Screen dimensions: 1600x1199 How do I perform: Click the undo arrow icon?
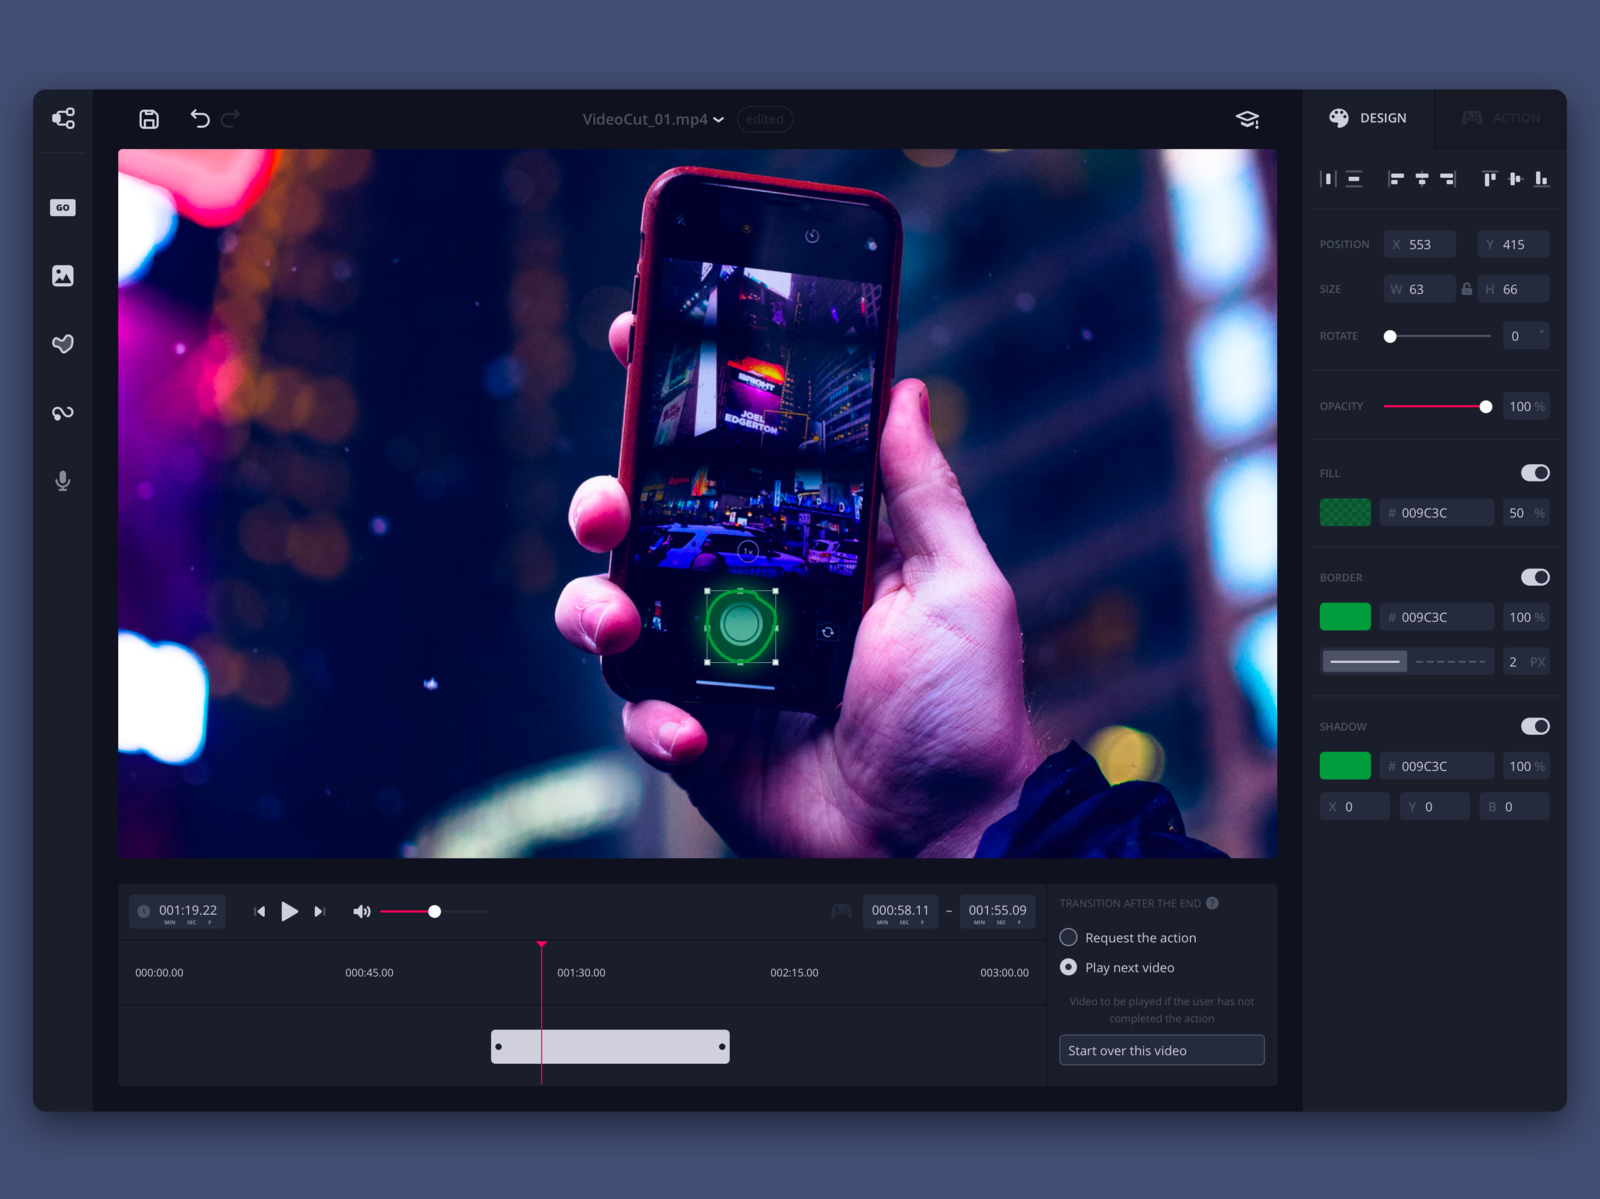point(199,119)
